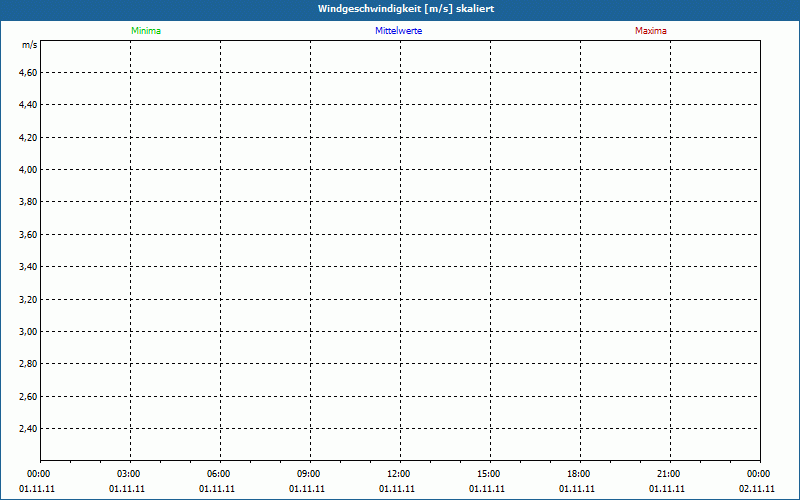Click the 2,40 y-axis value
This screenshot has height=500, width=800.
[28, 429]
